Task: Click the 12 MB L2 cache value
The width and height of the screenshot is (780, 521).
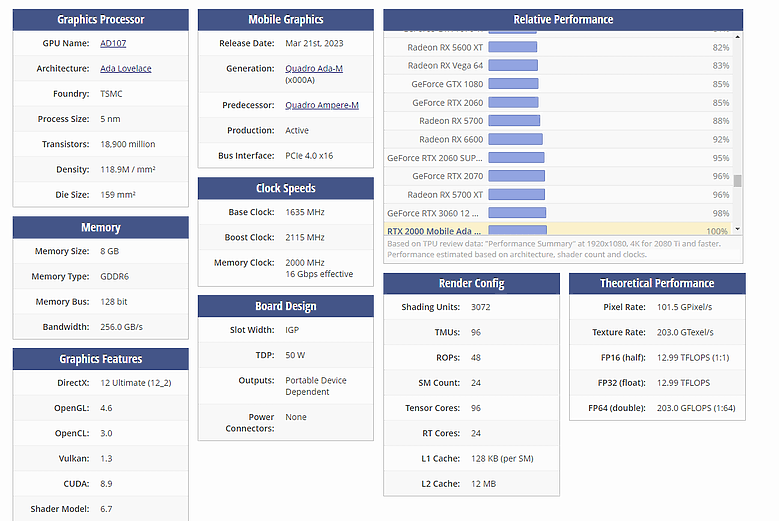Action: point(483,484)
